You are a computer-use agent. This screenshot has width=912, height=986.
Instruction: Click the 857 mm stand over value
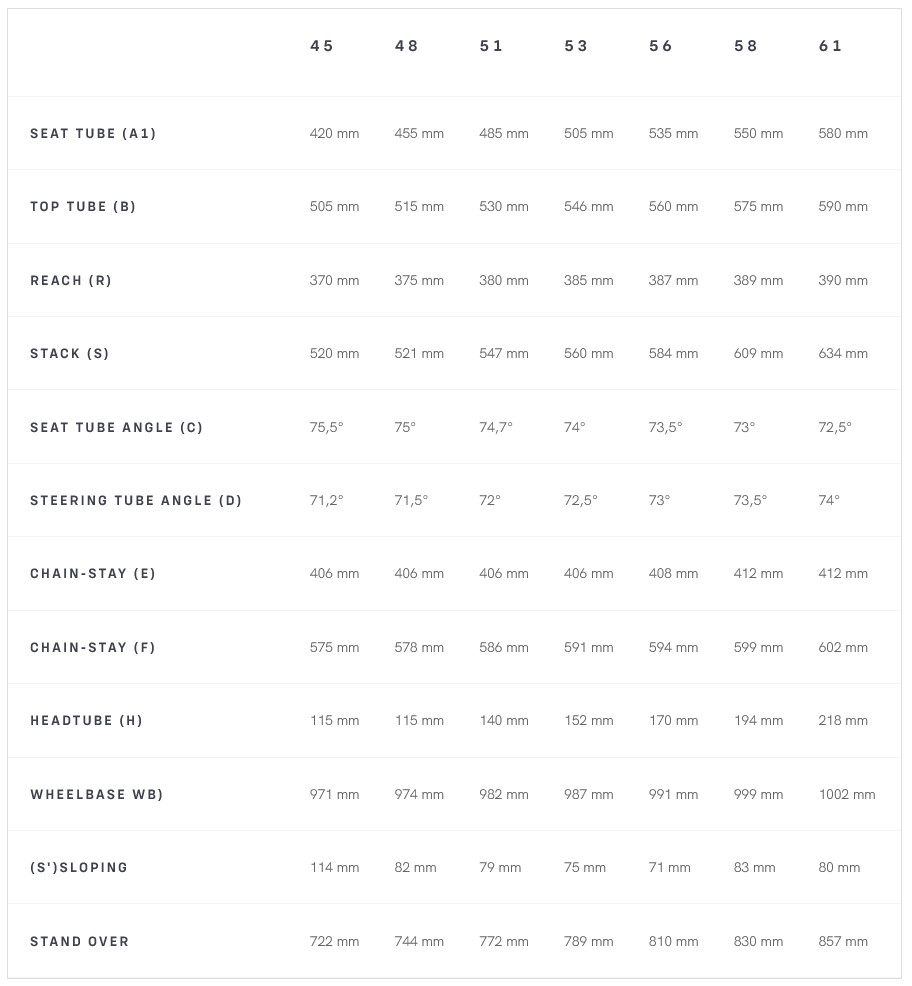(843, 942)
